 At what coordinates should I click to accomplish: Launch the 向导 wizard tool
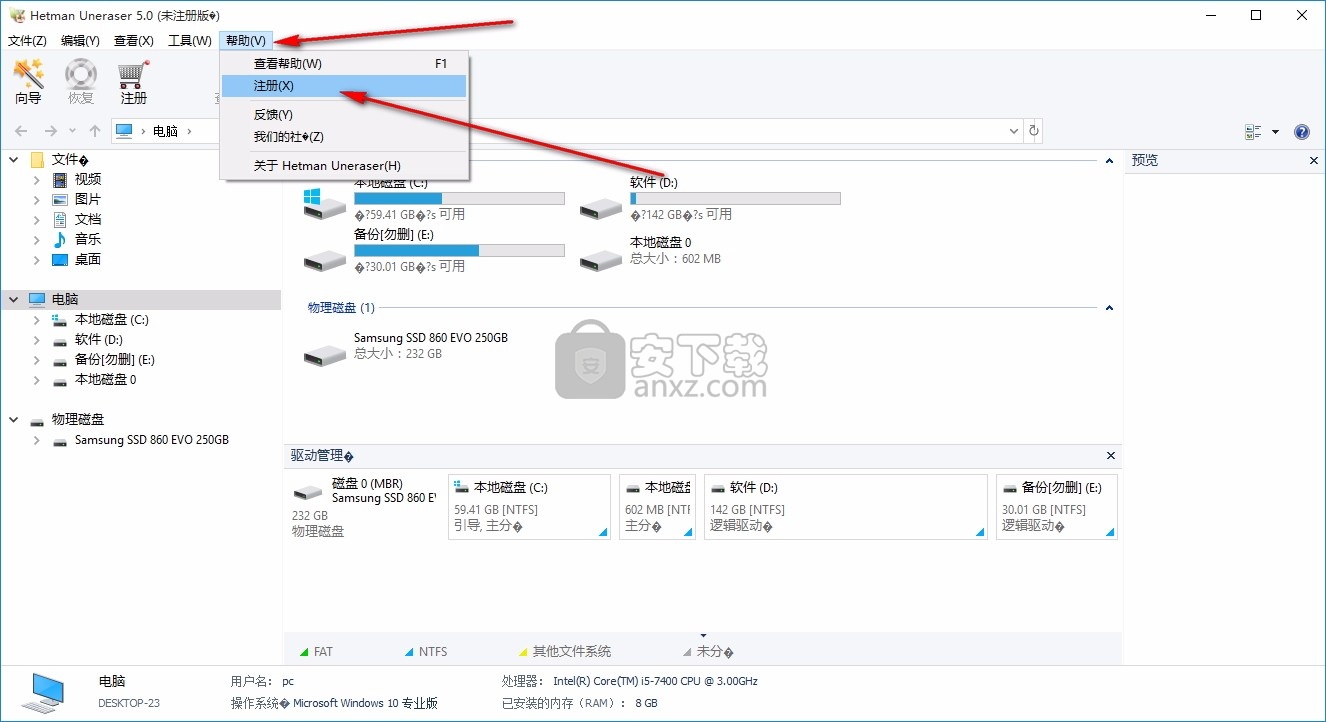pos(28,82)
